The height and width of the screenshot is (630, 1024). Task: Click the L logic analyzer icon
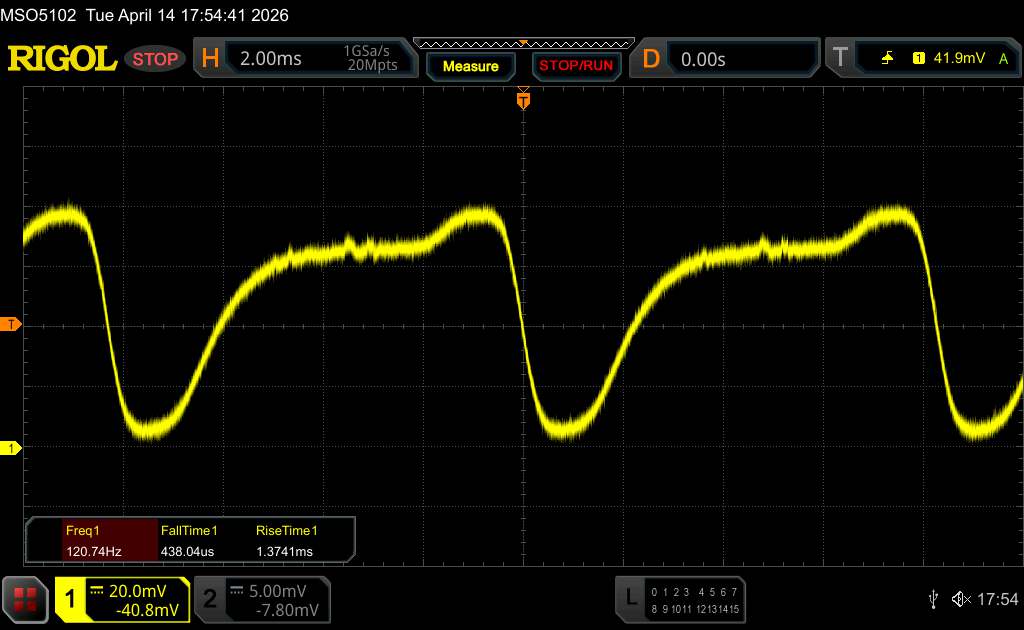[630, 598]
